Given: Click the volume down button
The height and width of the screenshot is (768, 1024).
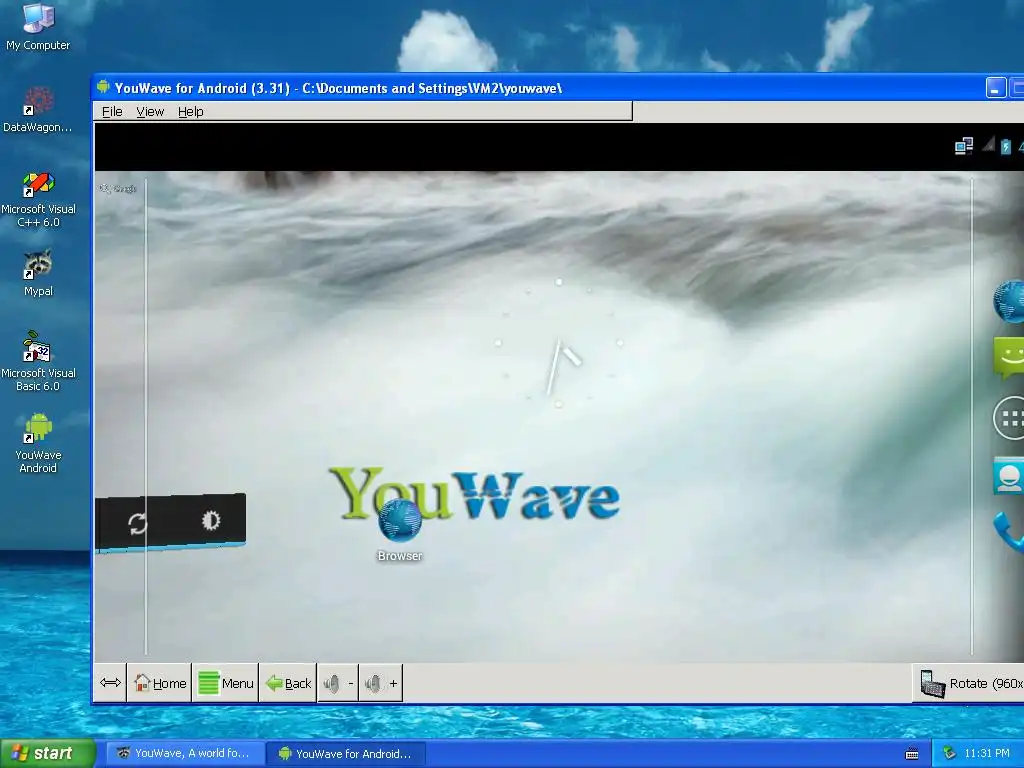Looking at the screenshot, I should pos(338,683).
